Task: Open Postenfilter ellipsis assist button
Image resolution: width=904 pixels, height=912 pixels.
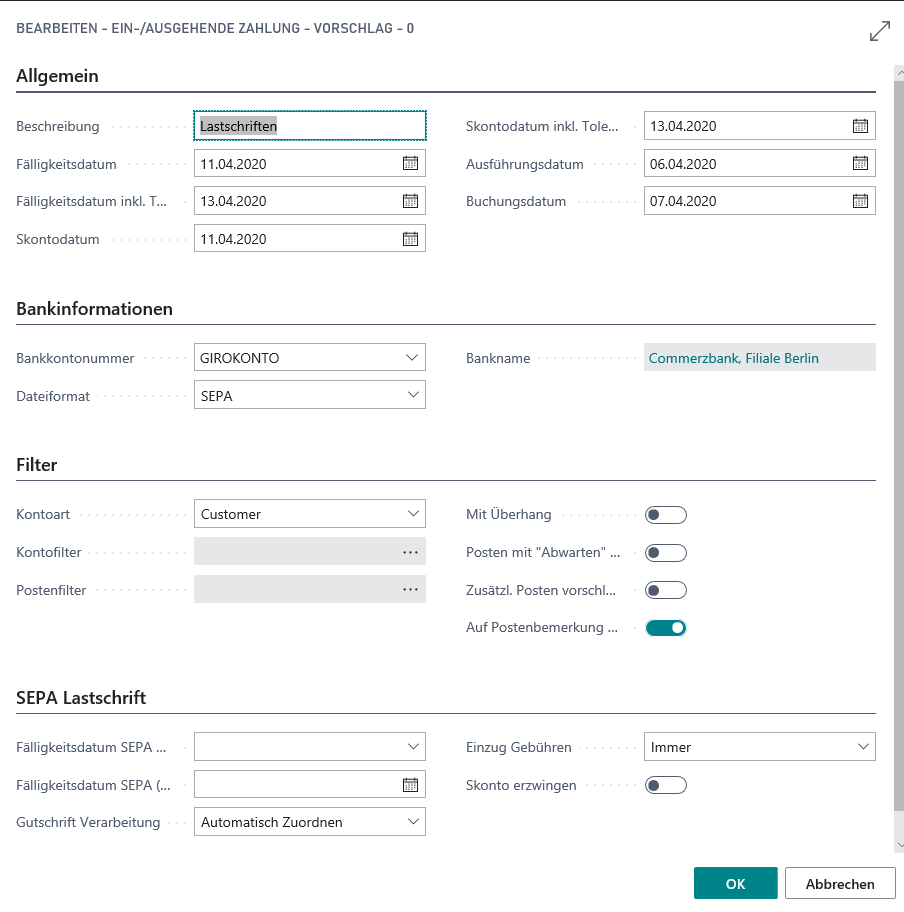Action: [410, 590]
